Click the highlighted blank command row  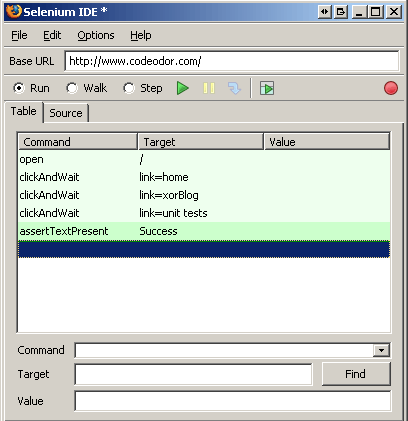pos(204,249)
